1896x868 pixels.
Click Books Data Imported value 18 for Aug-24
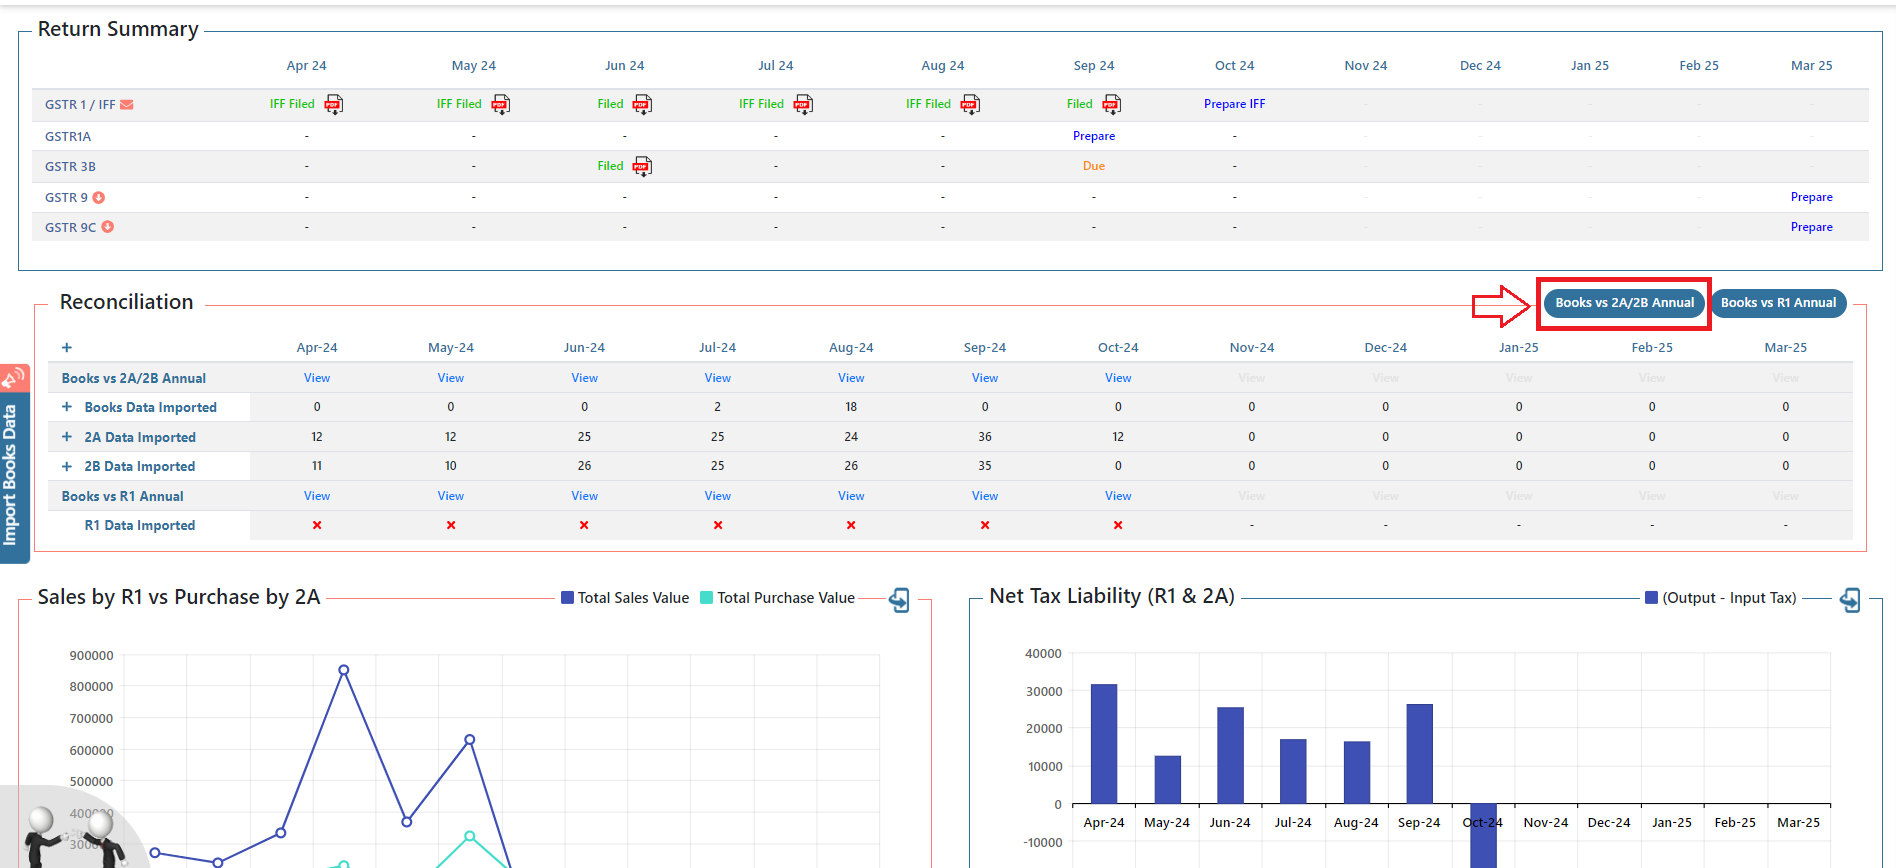coord(851,407)
